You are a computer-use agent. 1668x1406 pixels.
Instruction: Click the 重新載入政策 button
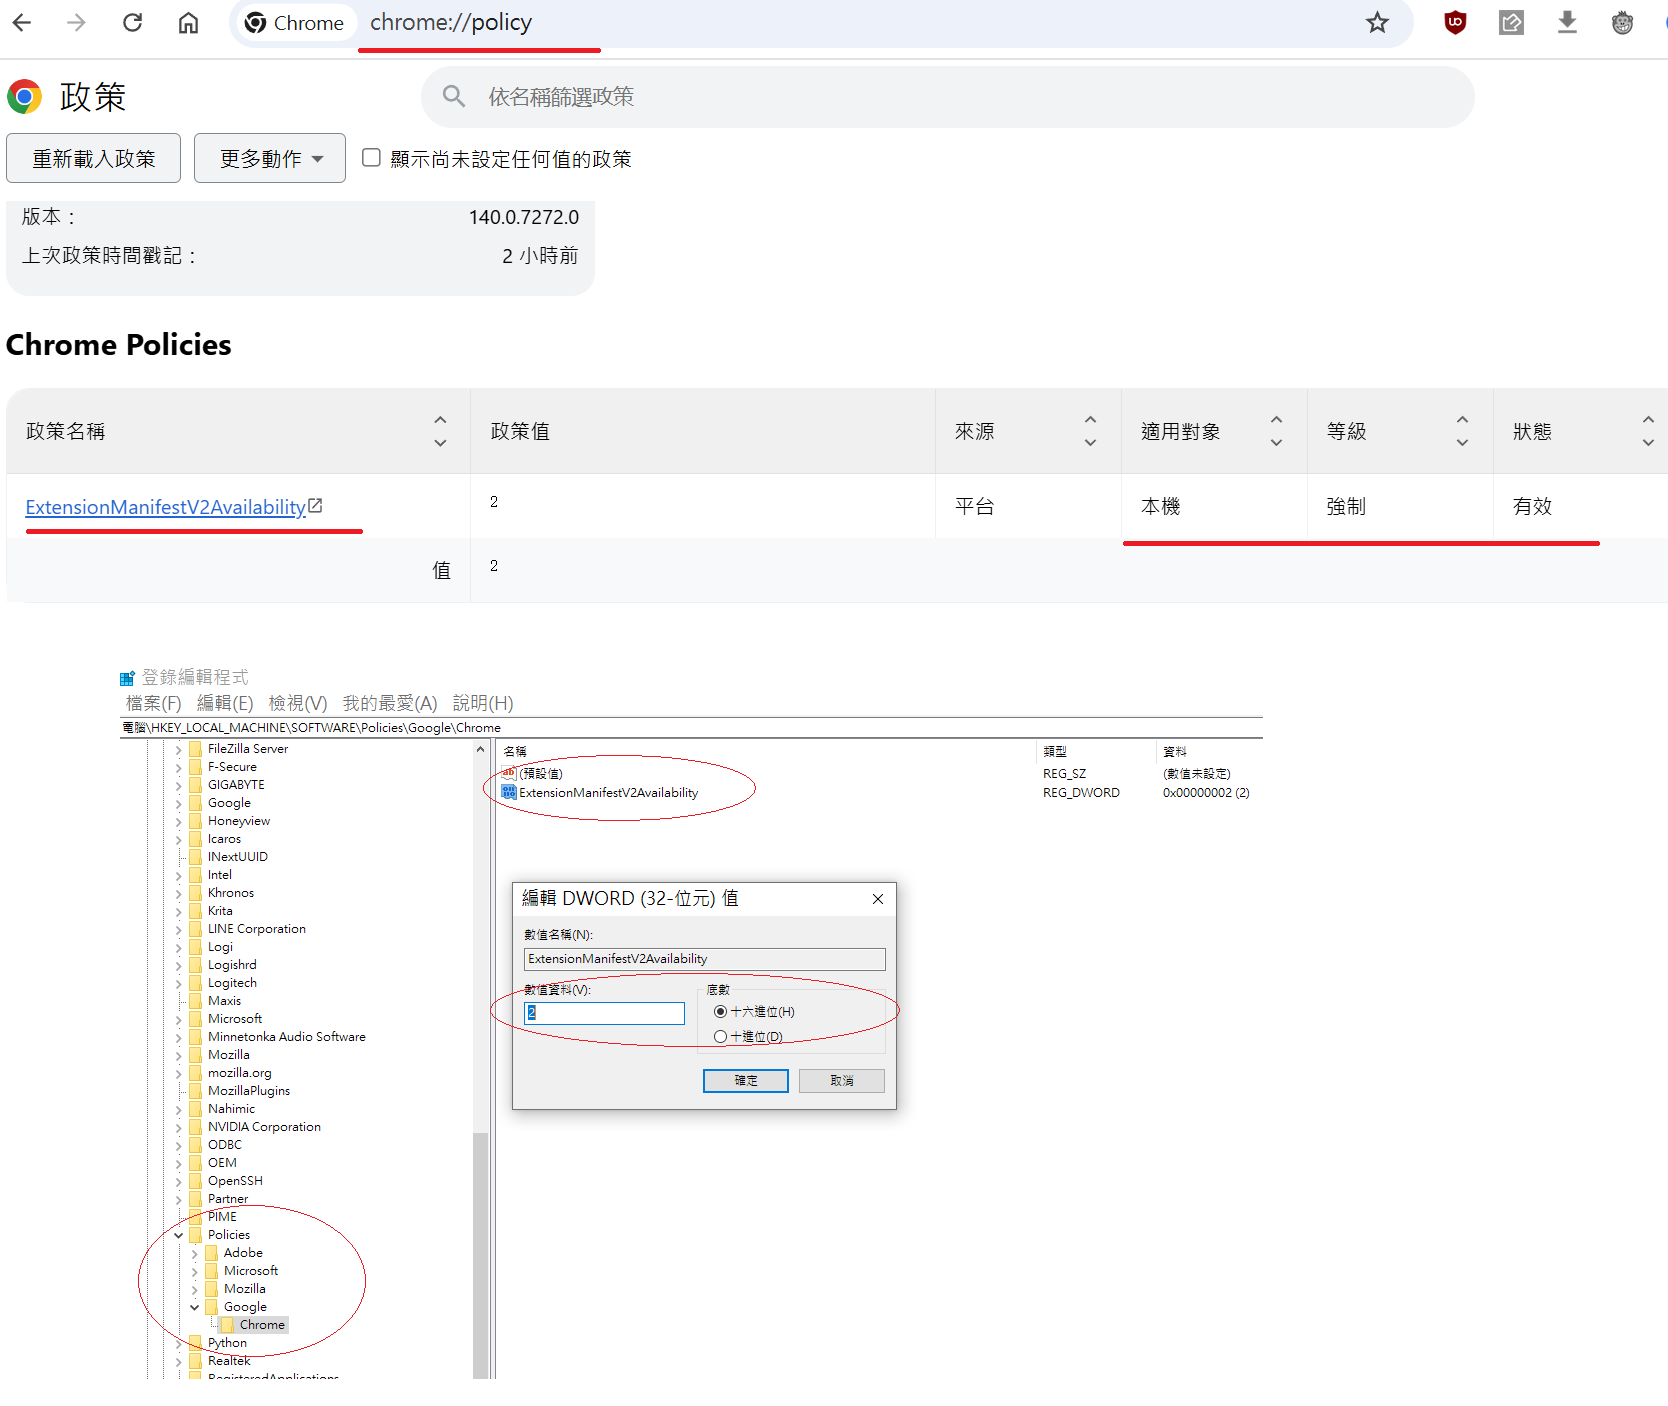[93, 158]
